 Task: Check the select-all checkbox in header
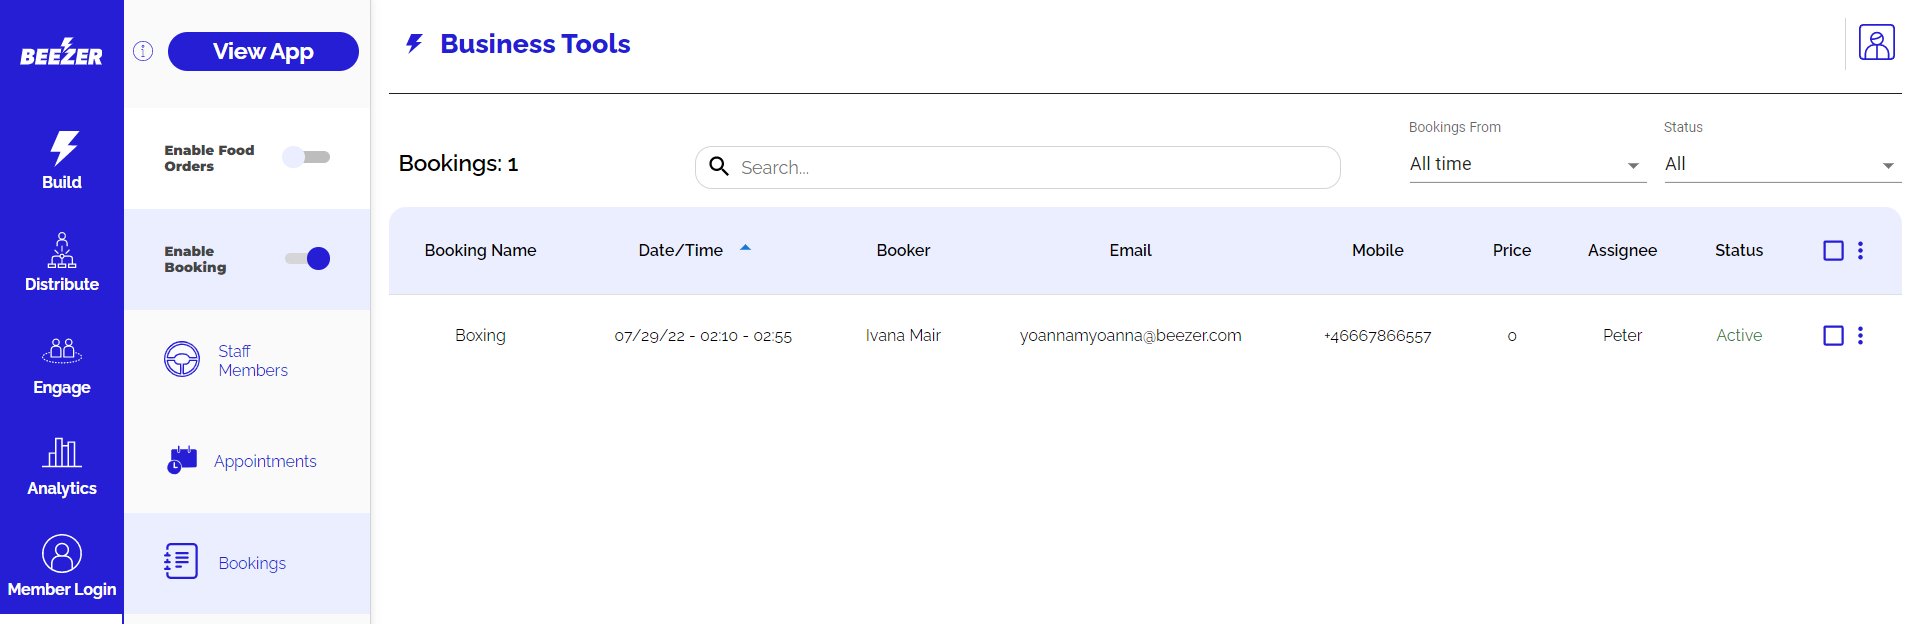coord(1833,251)
